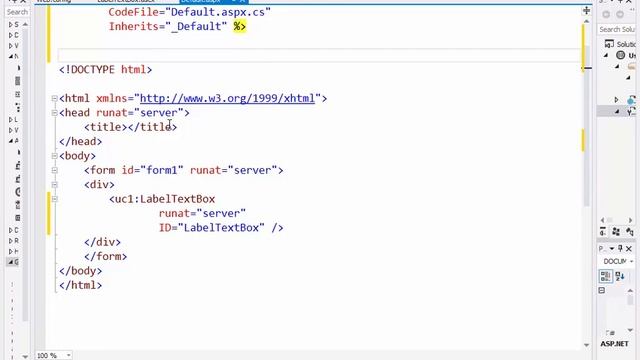The image size is (640, 360).
Task: Click Toolbox scrollbar down arrow
Action: (25, 356)
